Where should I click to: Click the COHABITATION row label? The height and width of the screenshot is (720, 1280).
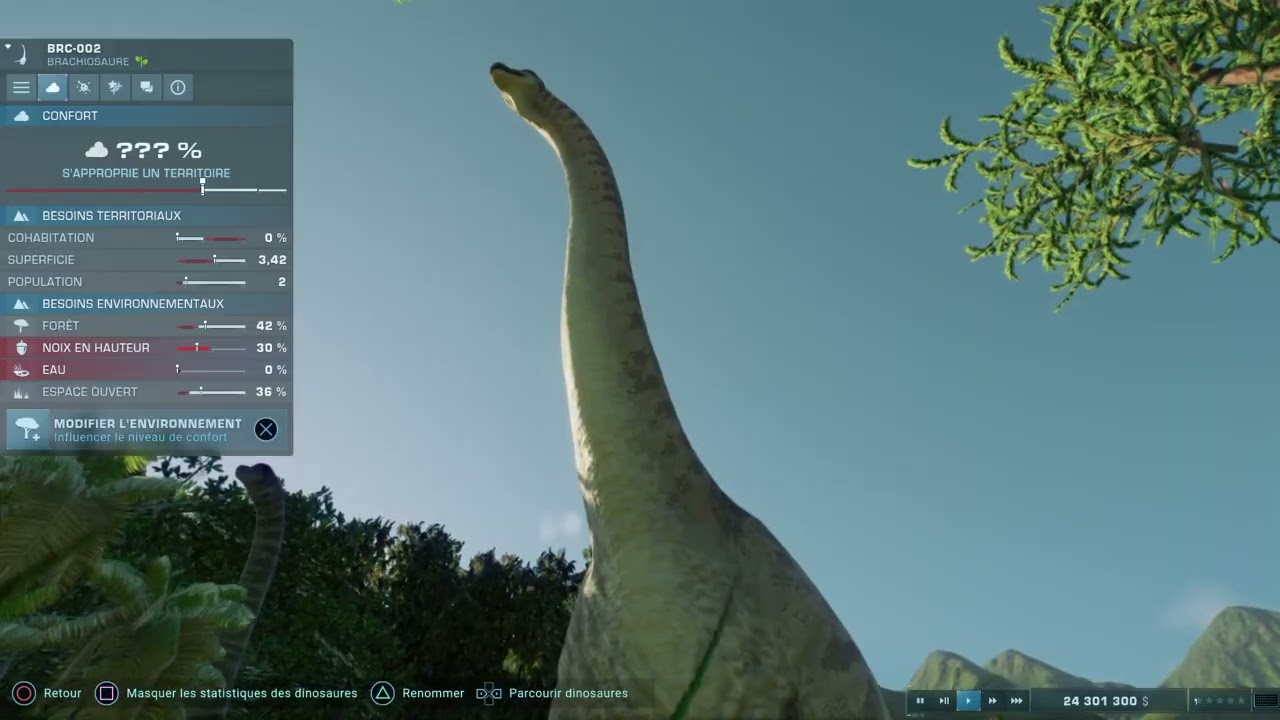point(51,238)
